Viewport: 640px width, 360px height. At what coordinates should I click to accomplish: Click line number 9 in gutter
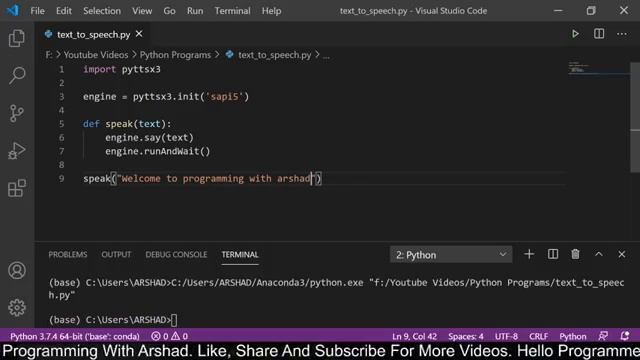click(61, 178)
